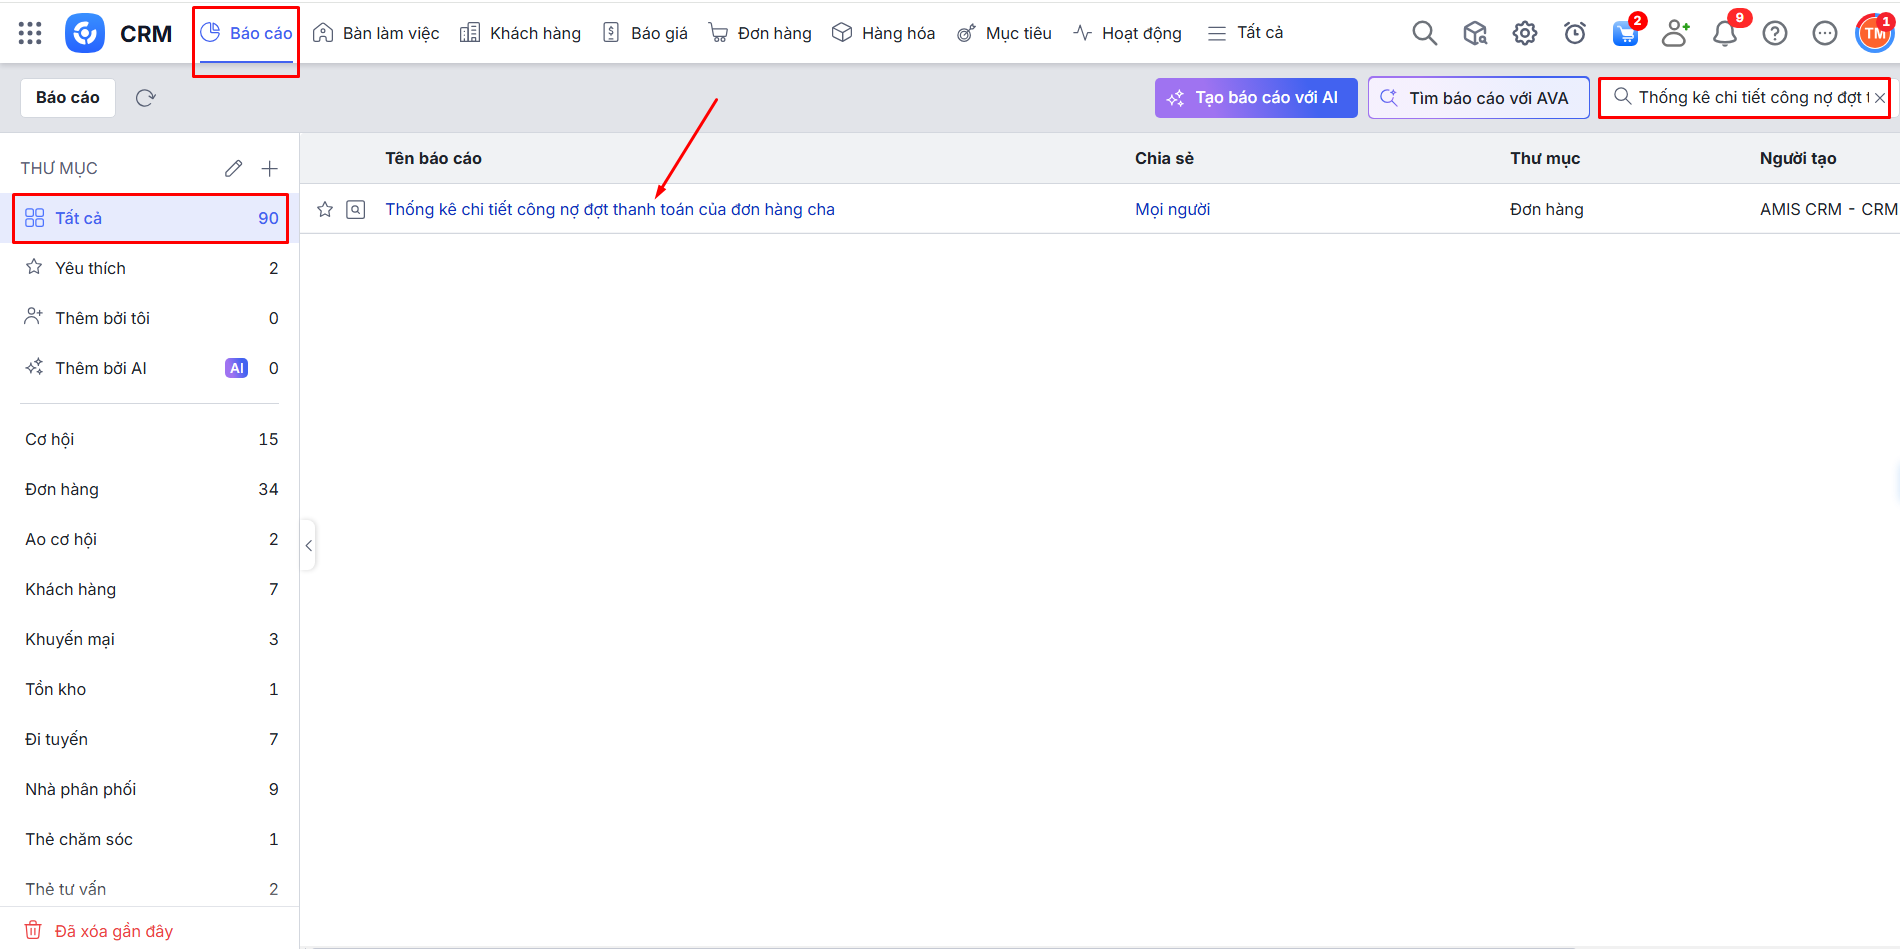The width and height of the screenshot is (1900, 949).
Task: Open the app launcher grid icon
Action: (x=30, y=33)
